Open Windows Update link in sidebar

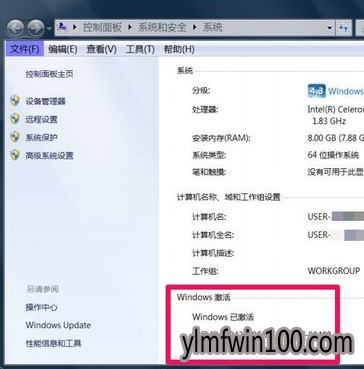[58, 325]
